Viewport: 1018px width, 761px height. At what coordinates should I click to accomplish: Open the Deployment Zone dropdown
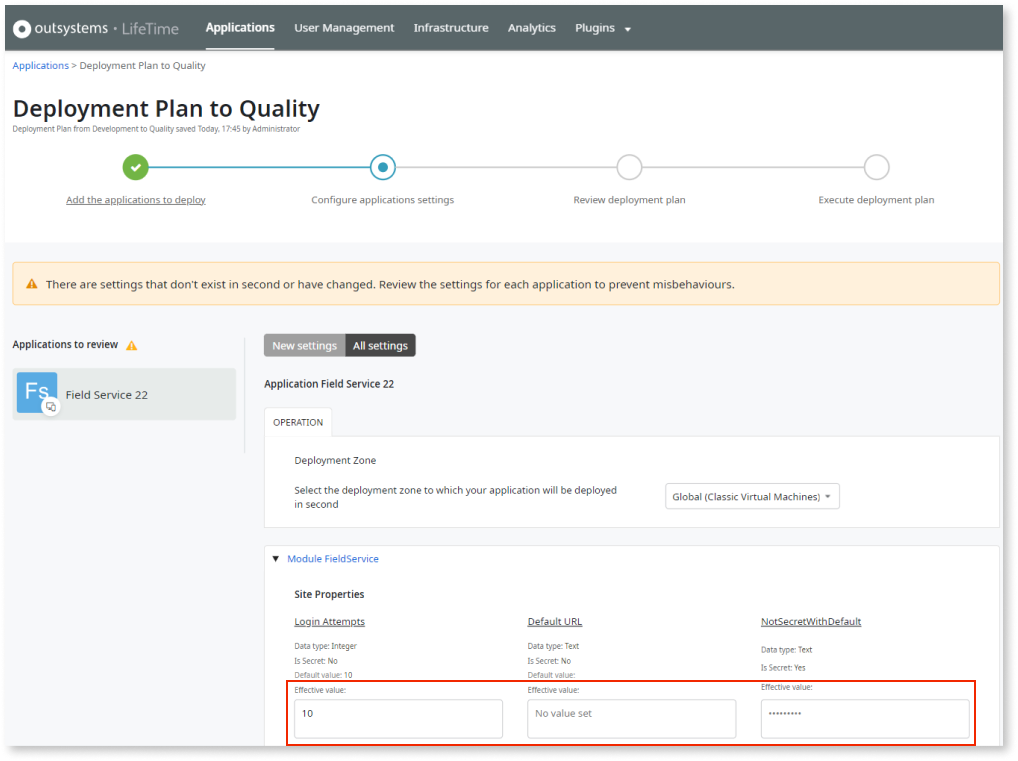click(752, 497)
